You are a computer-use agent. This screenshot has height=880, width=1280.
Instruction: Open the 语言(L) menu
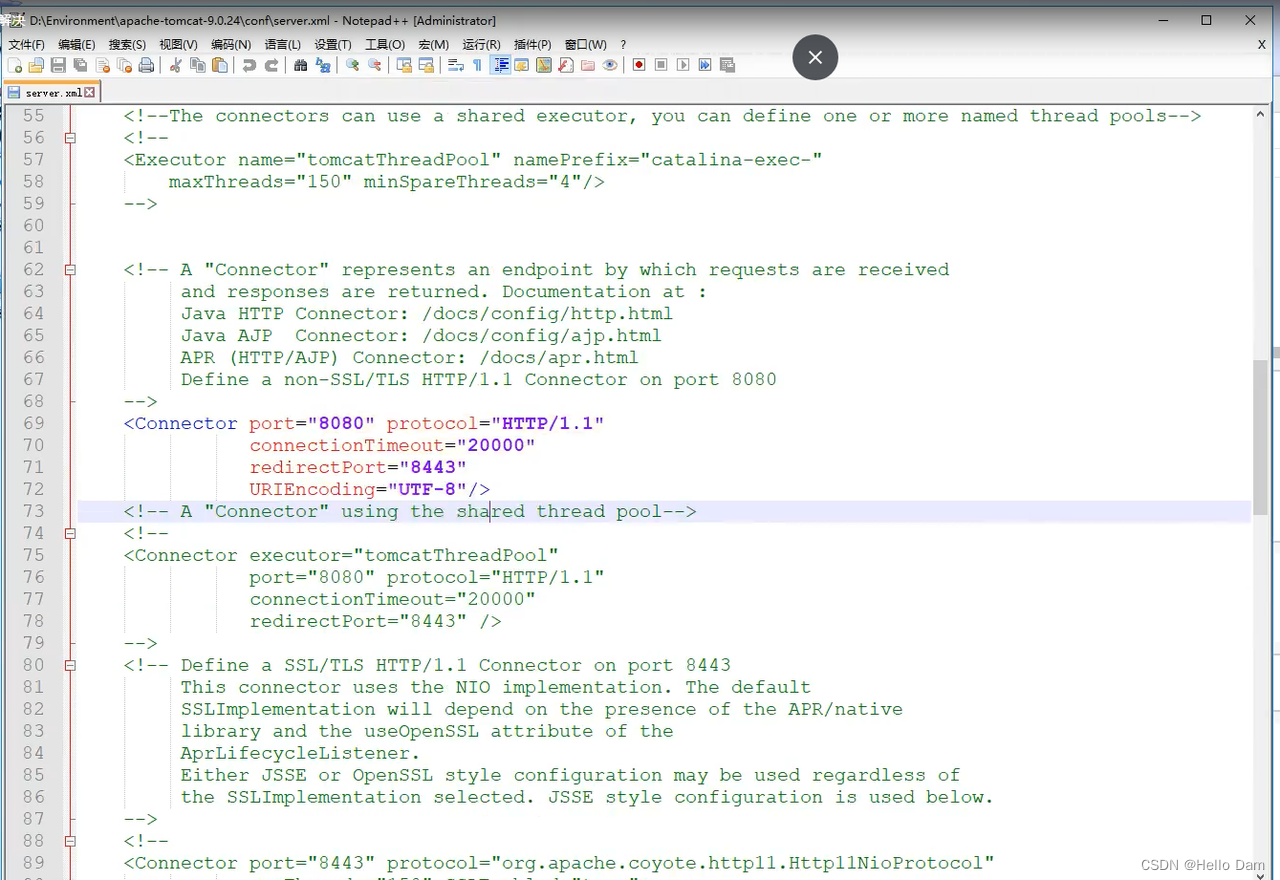click(x=283, y=44)
